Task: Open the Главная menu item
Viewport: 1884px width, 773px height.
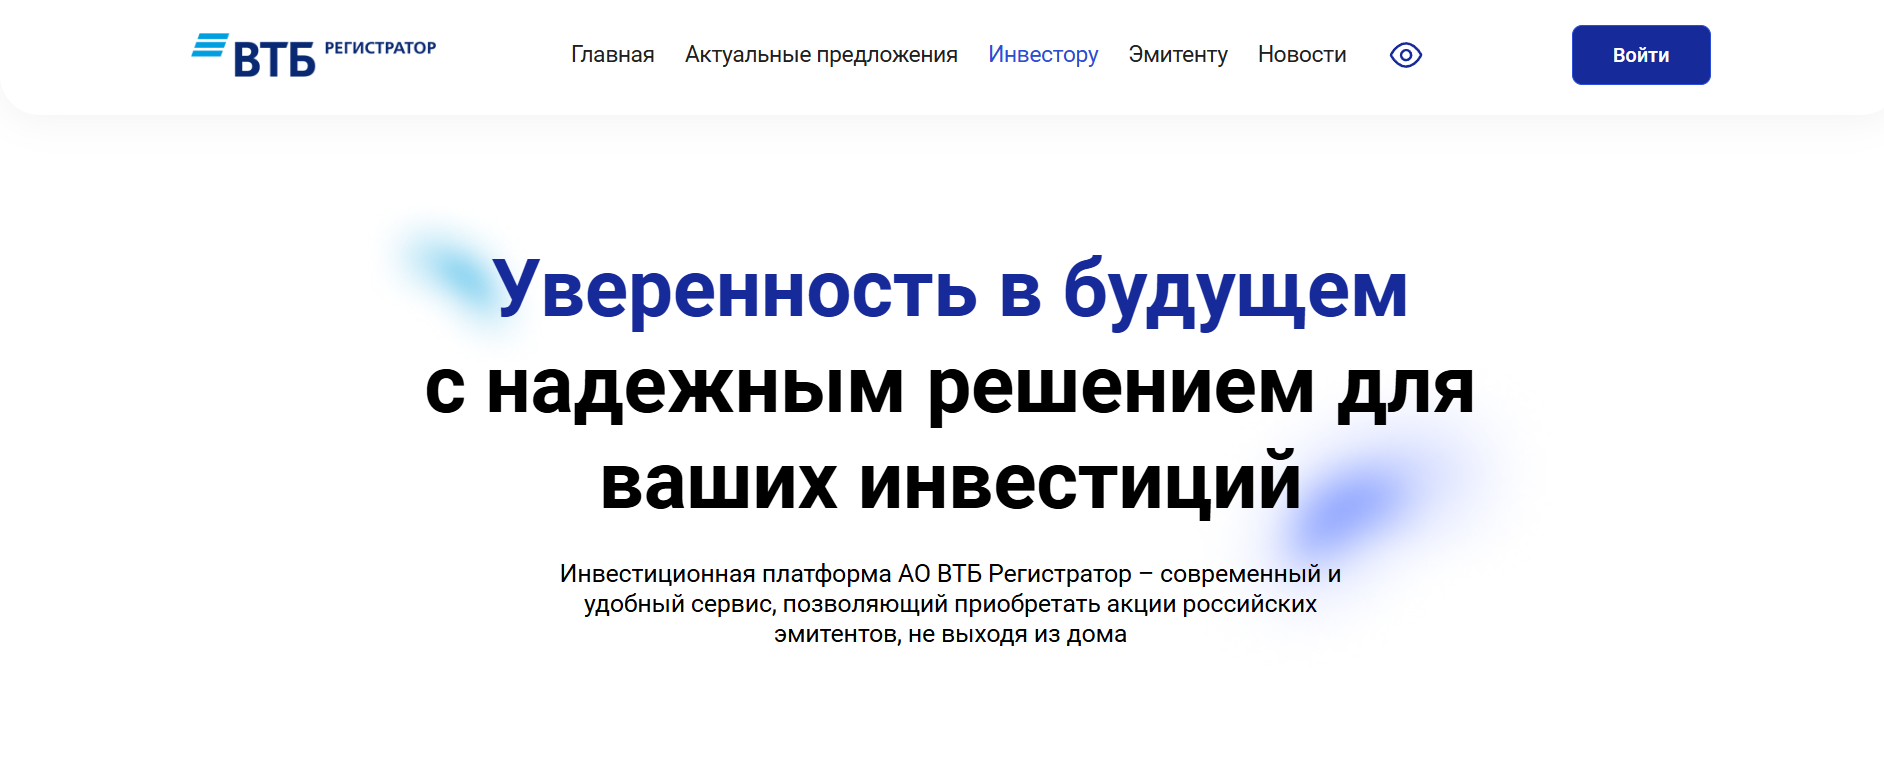Action: [x=613, y=55]
